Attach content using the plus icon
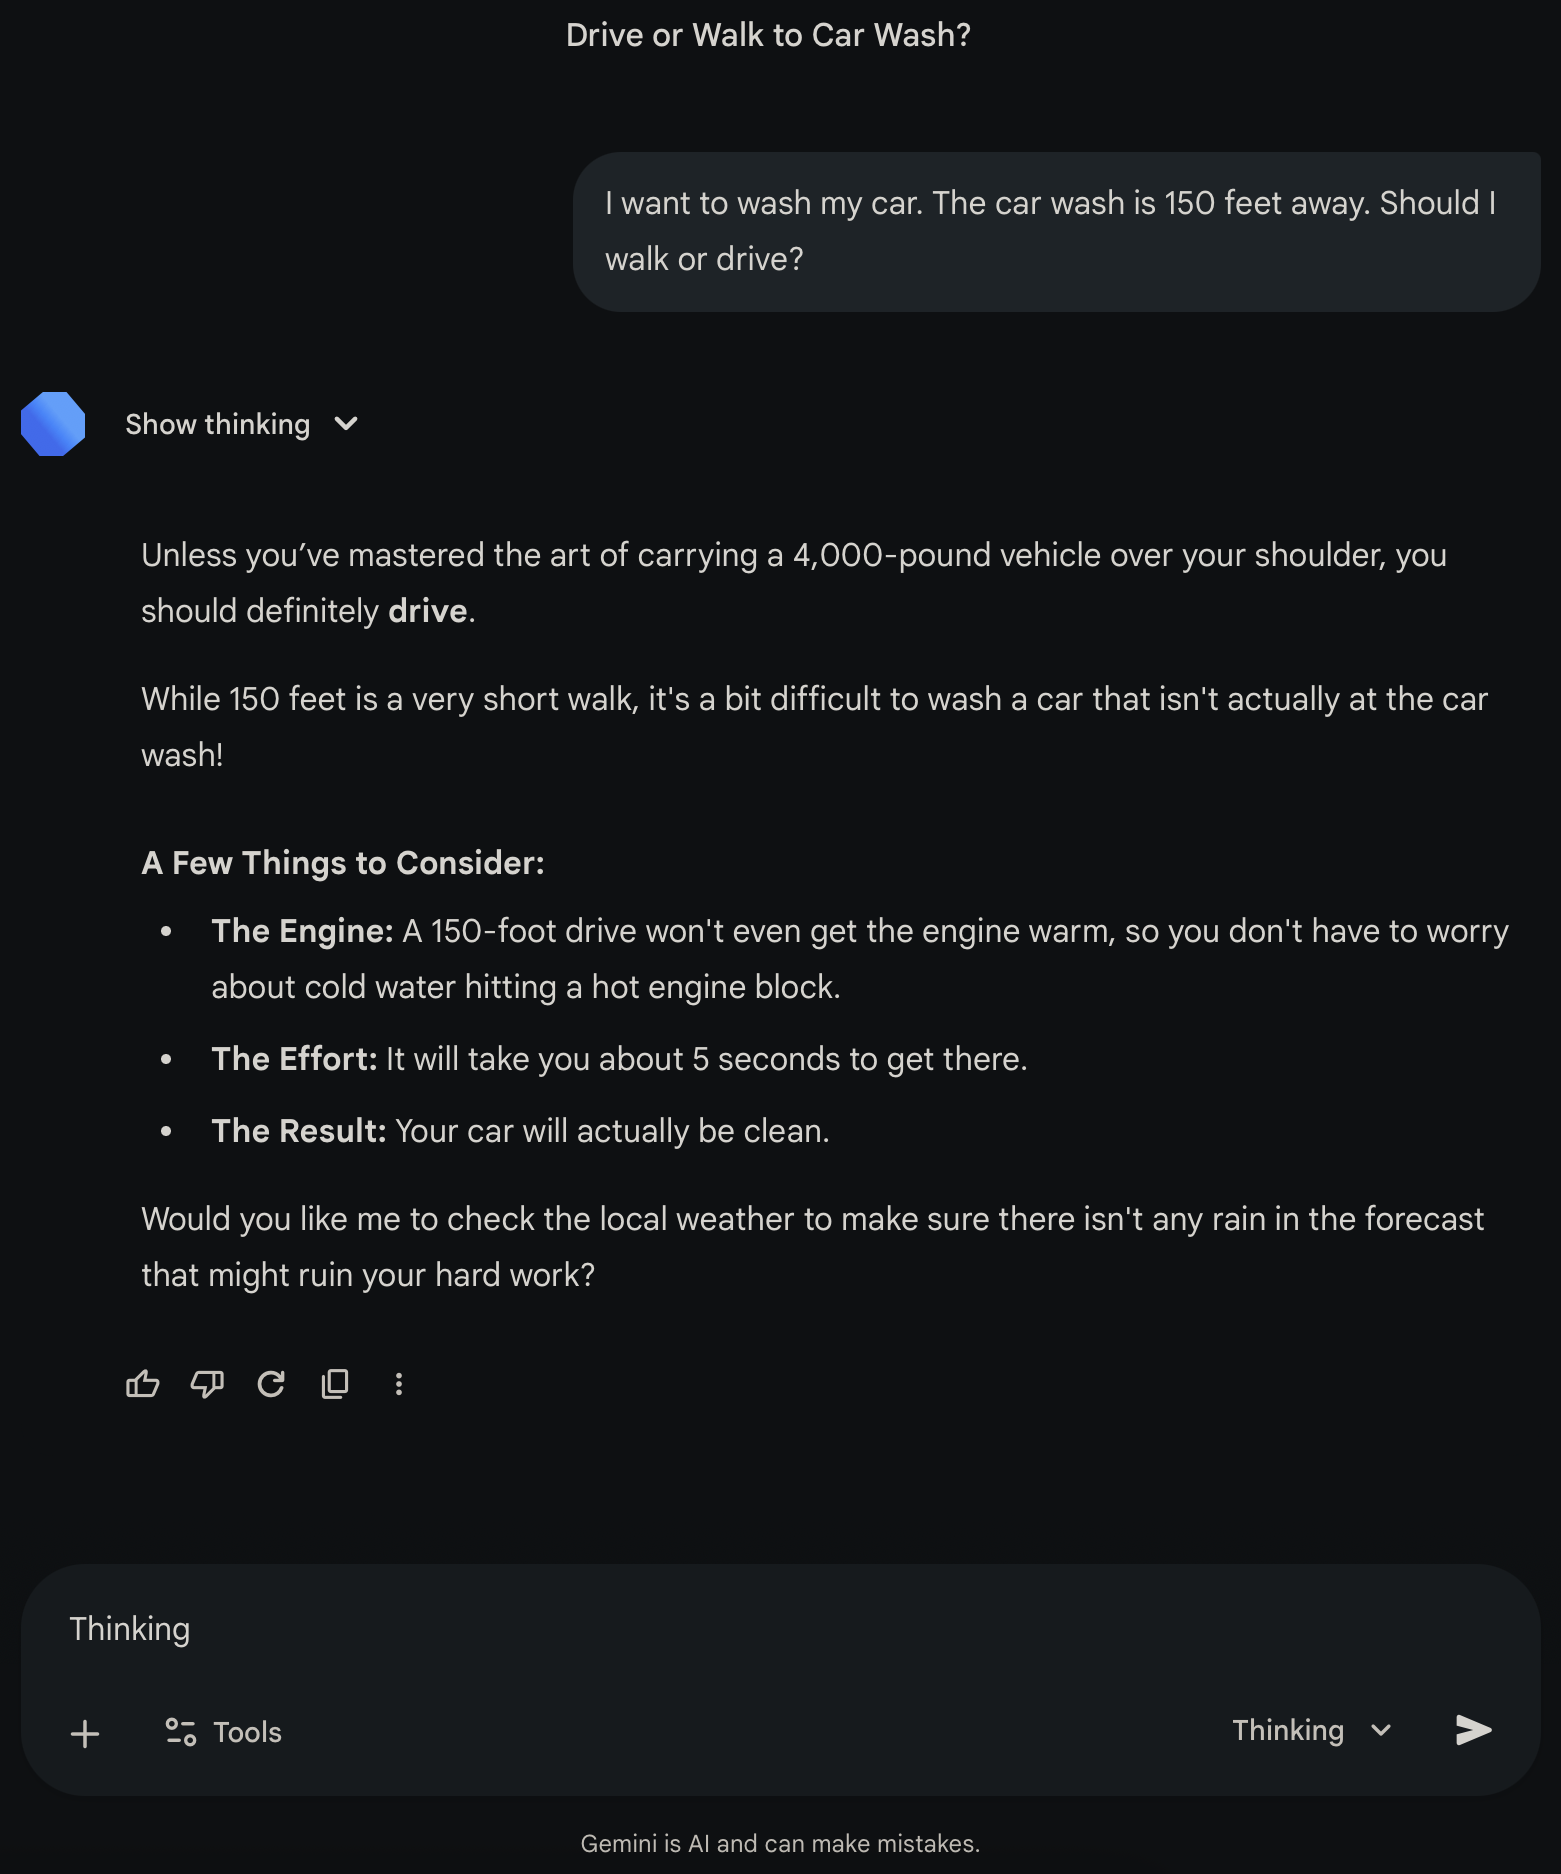 [x=85, y=1733]
